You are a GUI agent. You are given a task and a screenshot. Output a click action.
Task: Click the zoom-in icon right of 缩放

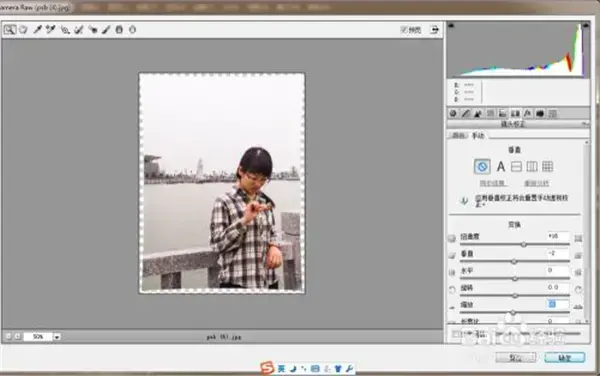[578, 306]
